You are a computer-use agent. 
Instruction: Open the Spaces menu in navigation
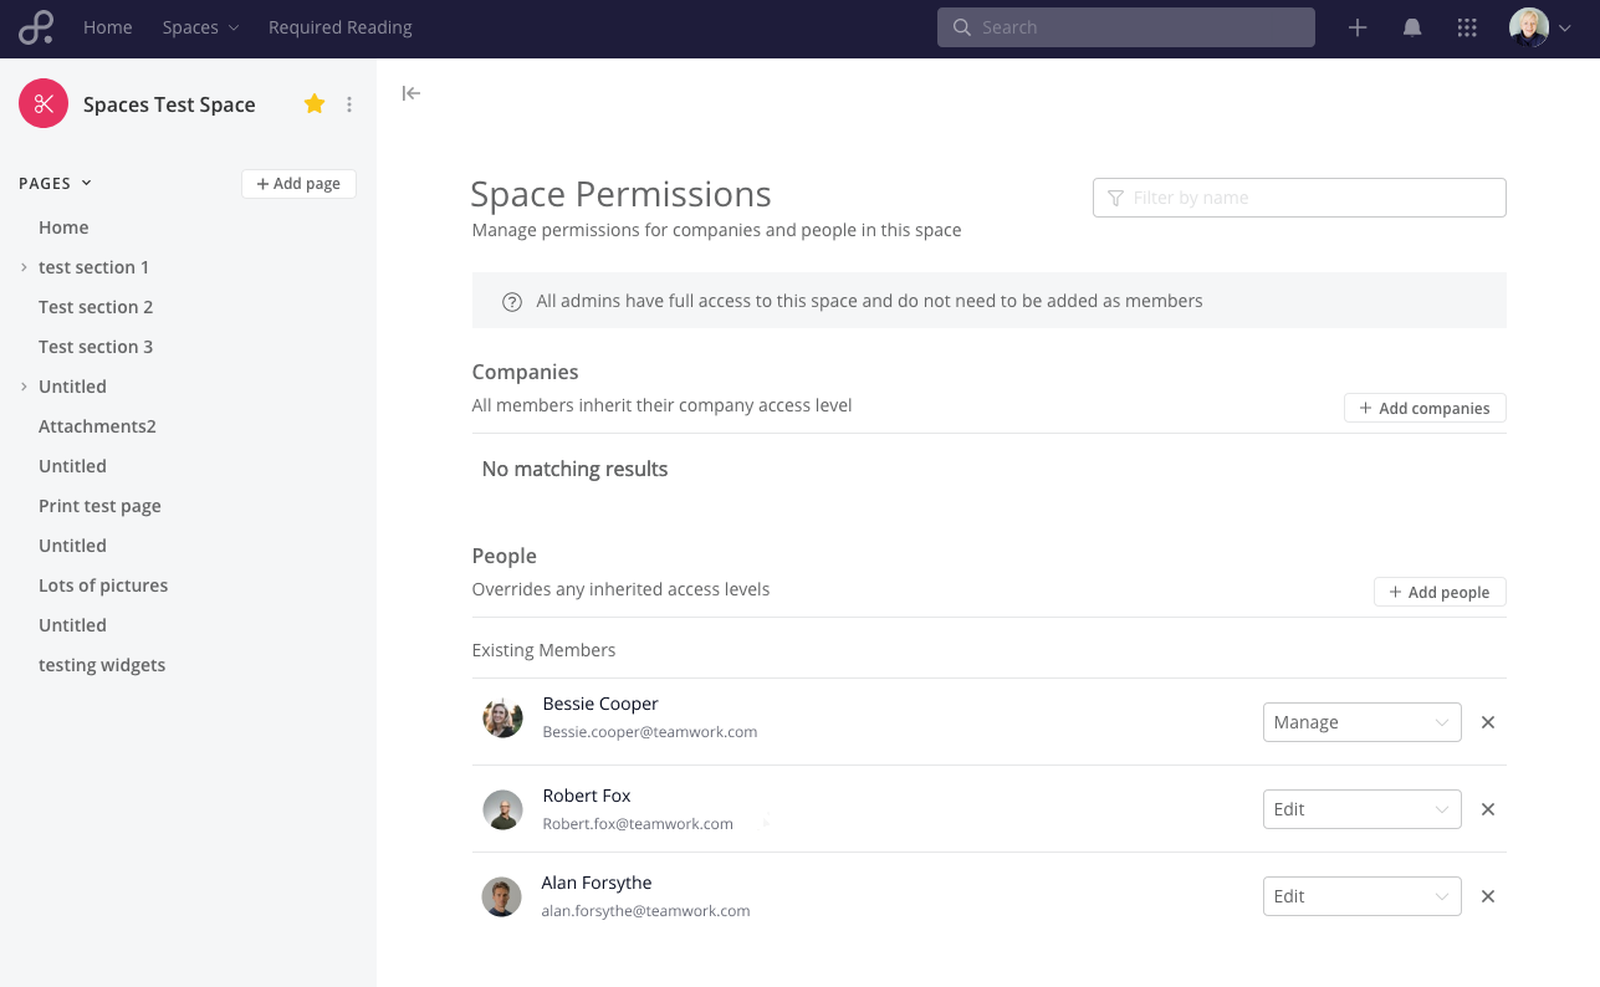200,28
